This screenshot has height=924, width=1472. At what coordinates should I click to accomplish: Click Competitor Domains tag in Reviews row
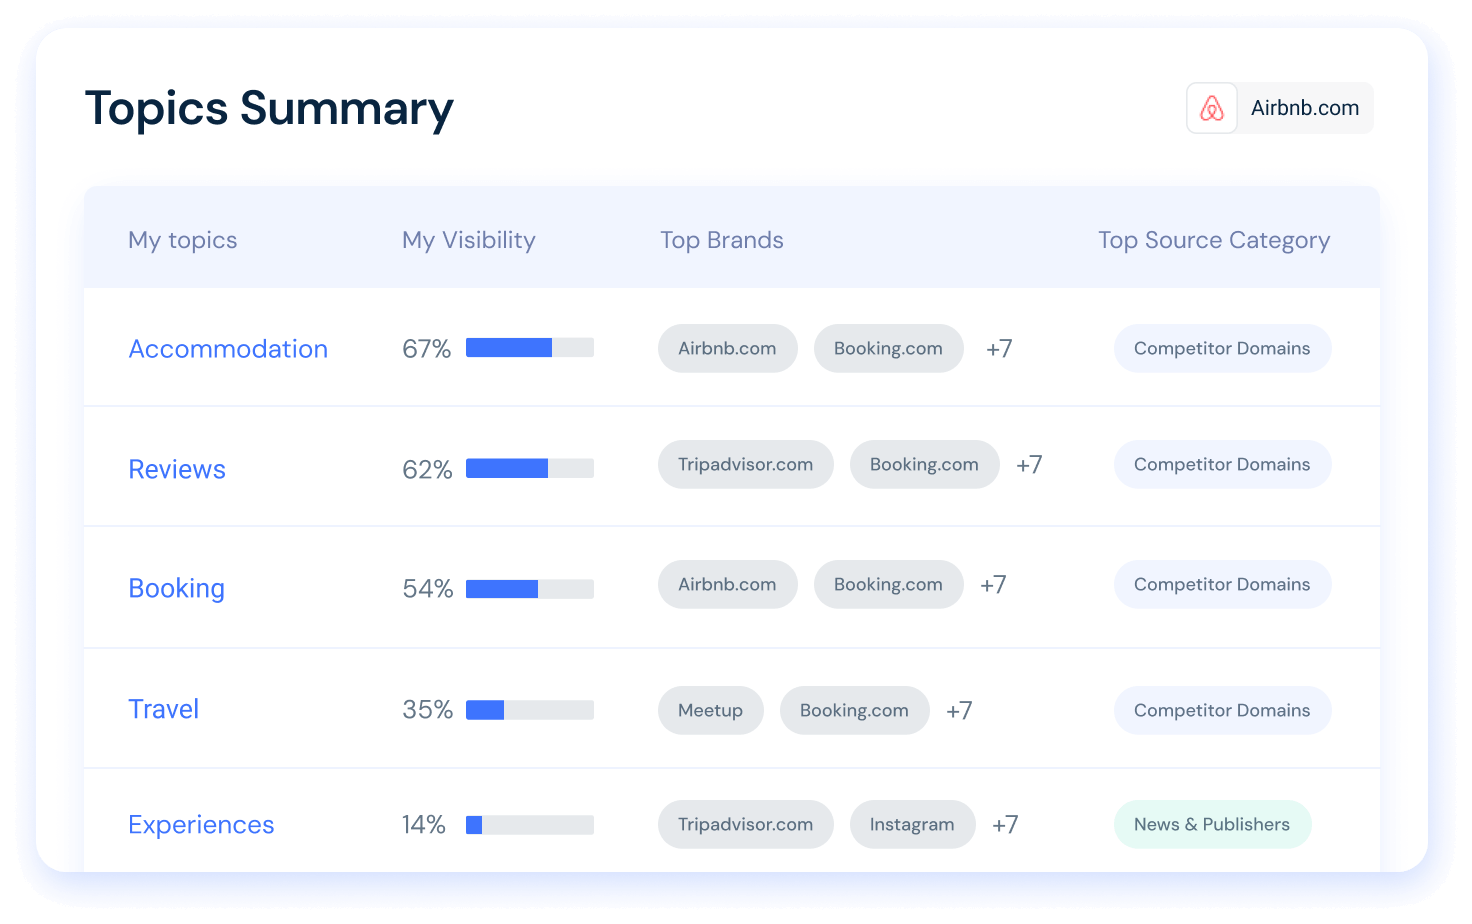[x=1221, y=465]
